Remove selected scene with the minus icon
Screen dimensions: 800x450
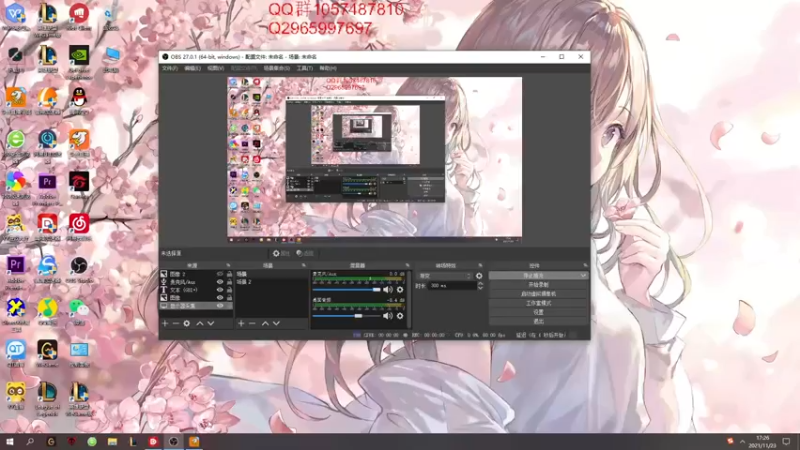[x=252, y=323]
